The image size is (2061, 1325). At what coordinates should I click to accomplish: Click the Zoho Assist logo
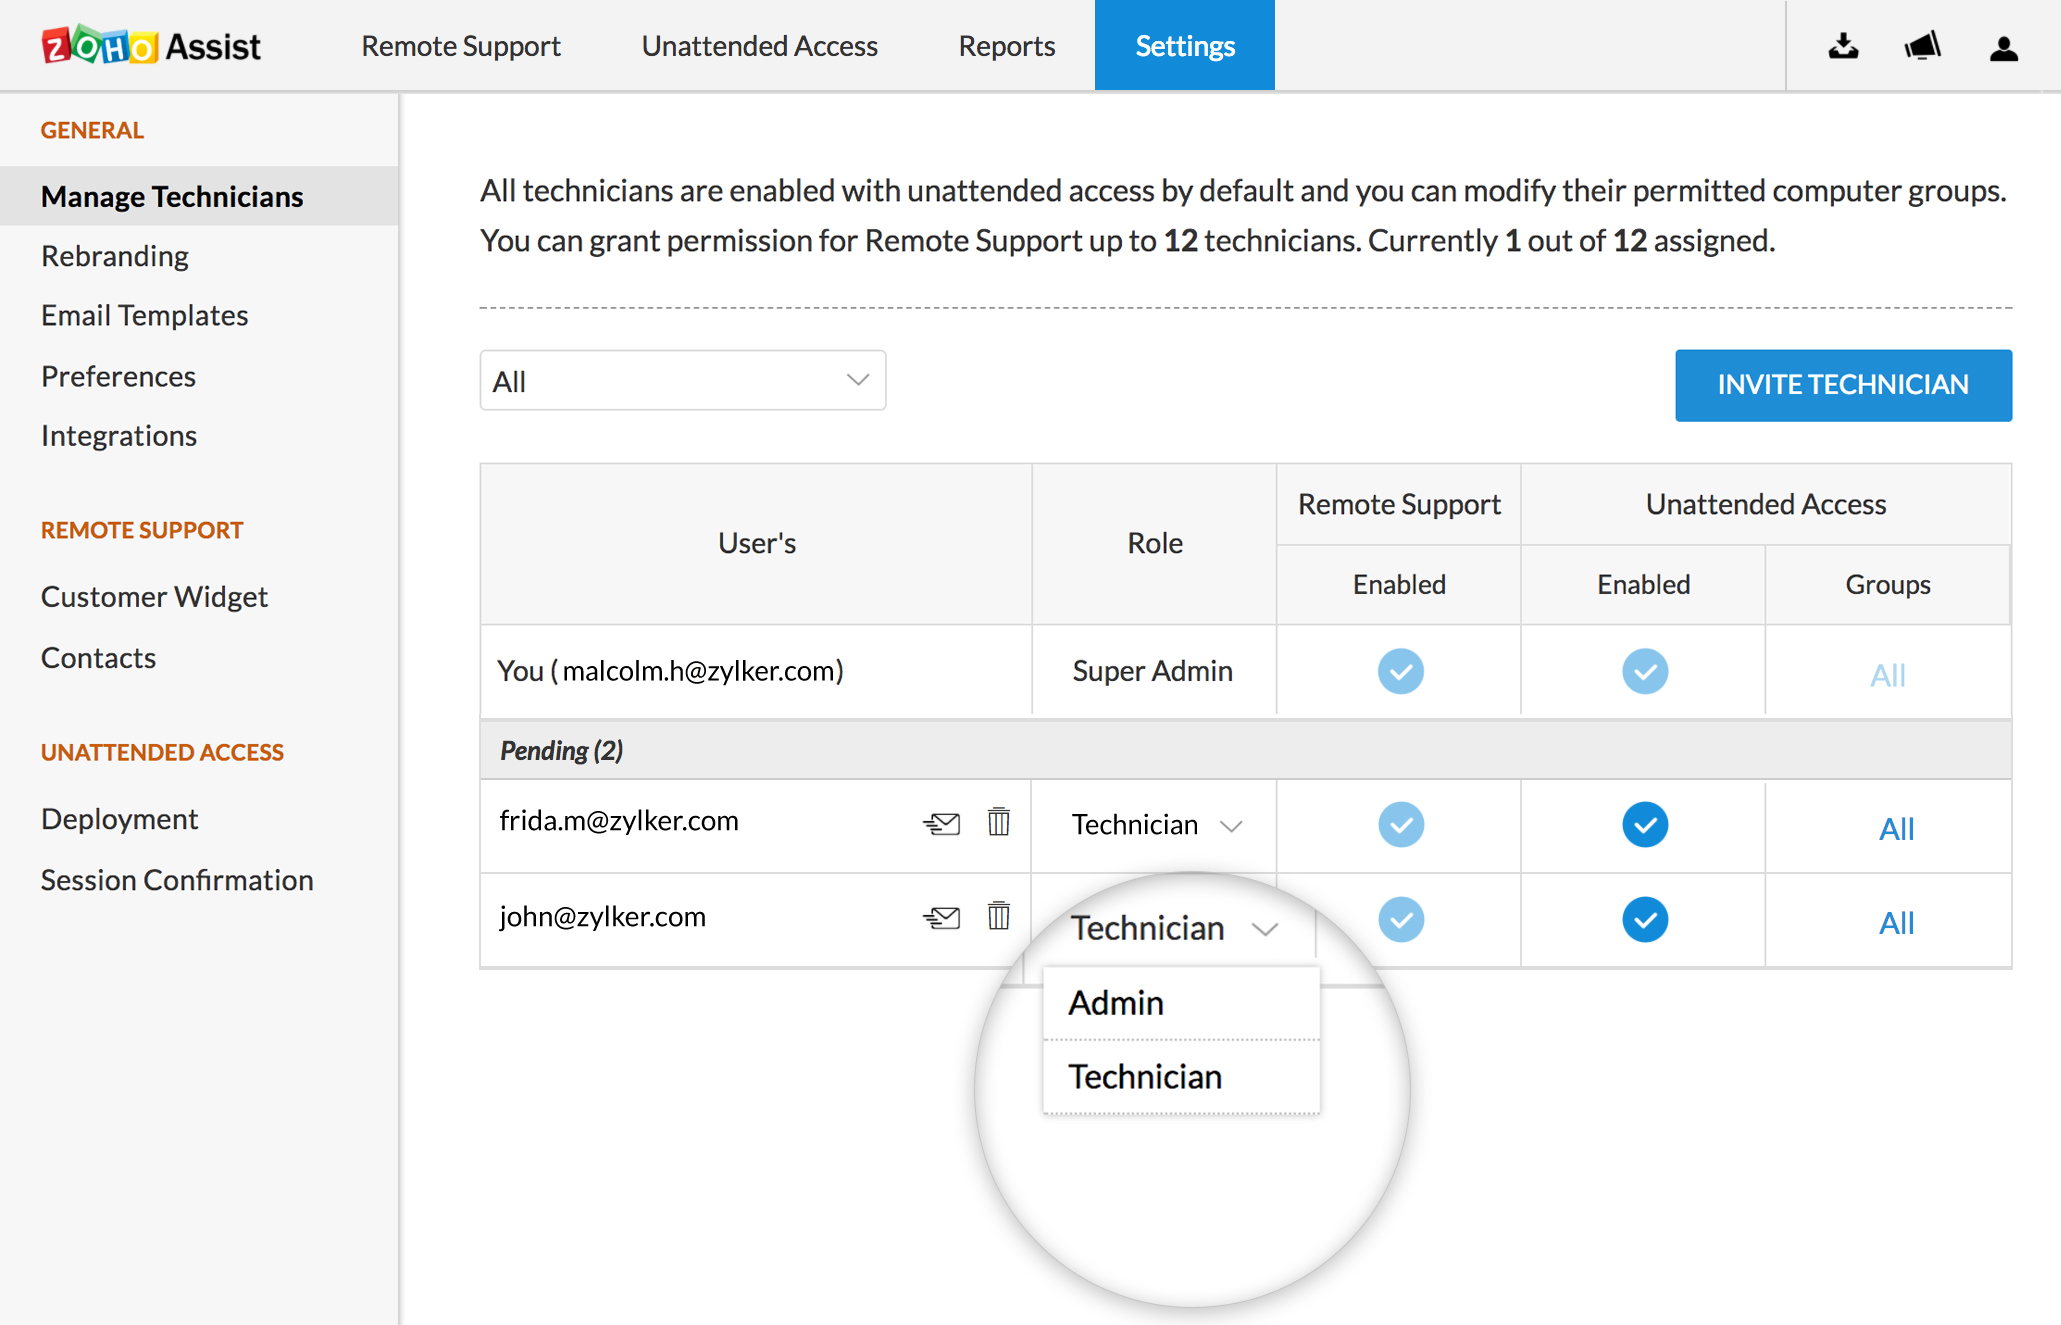[x=151, y=46]
